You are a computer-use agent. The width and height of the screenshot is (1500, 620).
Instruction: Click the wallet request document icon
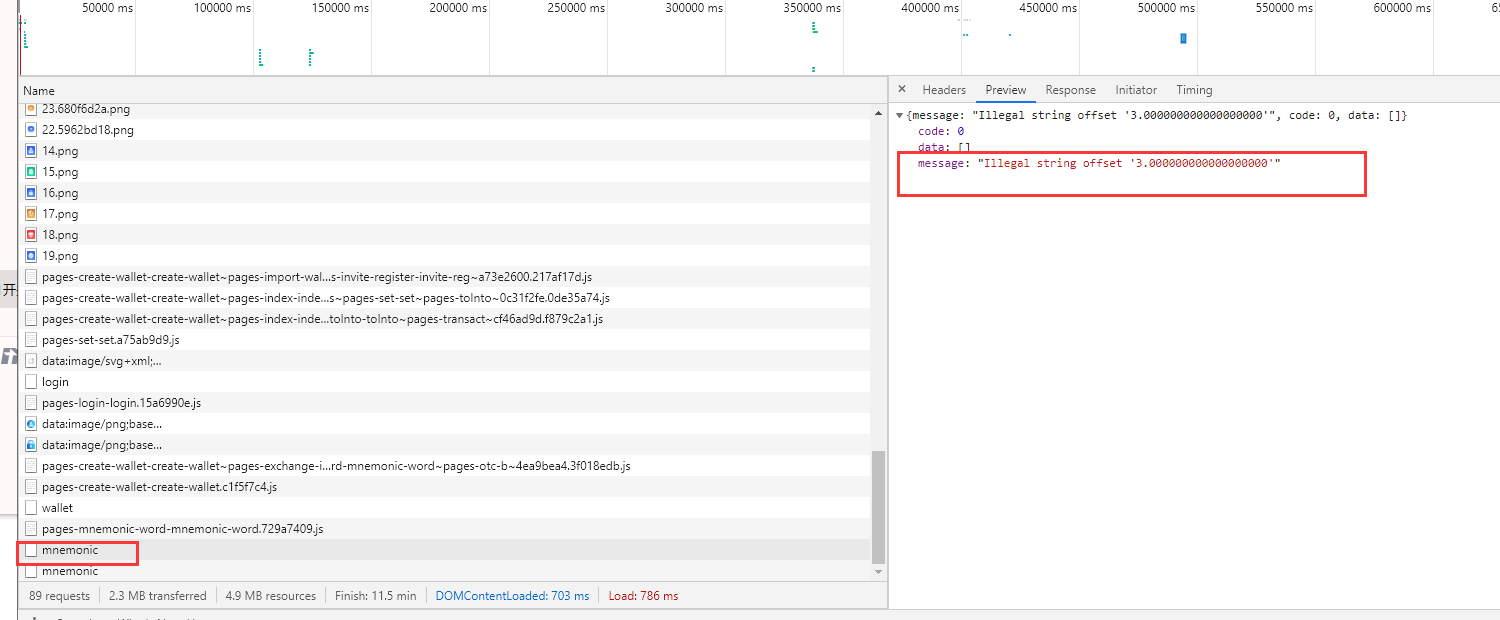coord(31,508)
